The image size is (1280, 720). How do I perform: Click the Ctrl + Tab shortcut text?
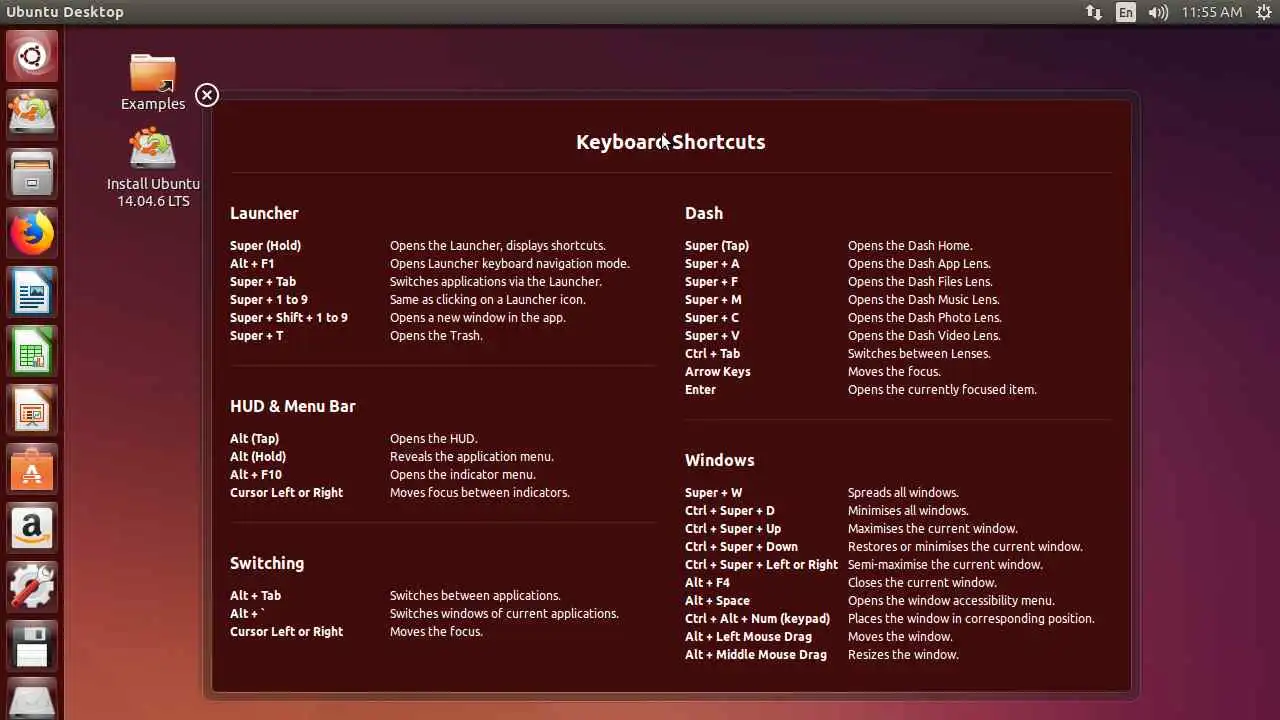point(713,353)
